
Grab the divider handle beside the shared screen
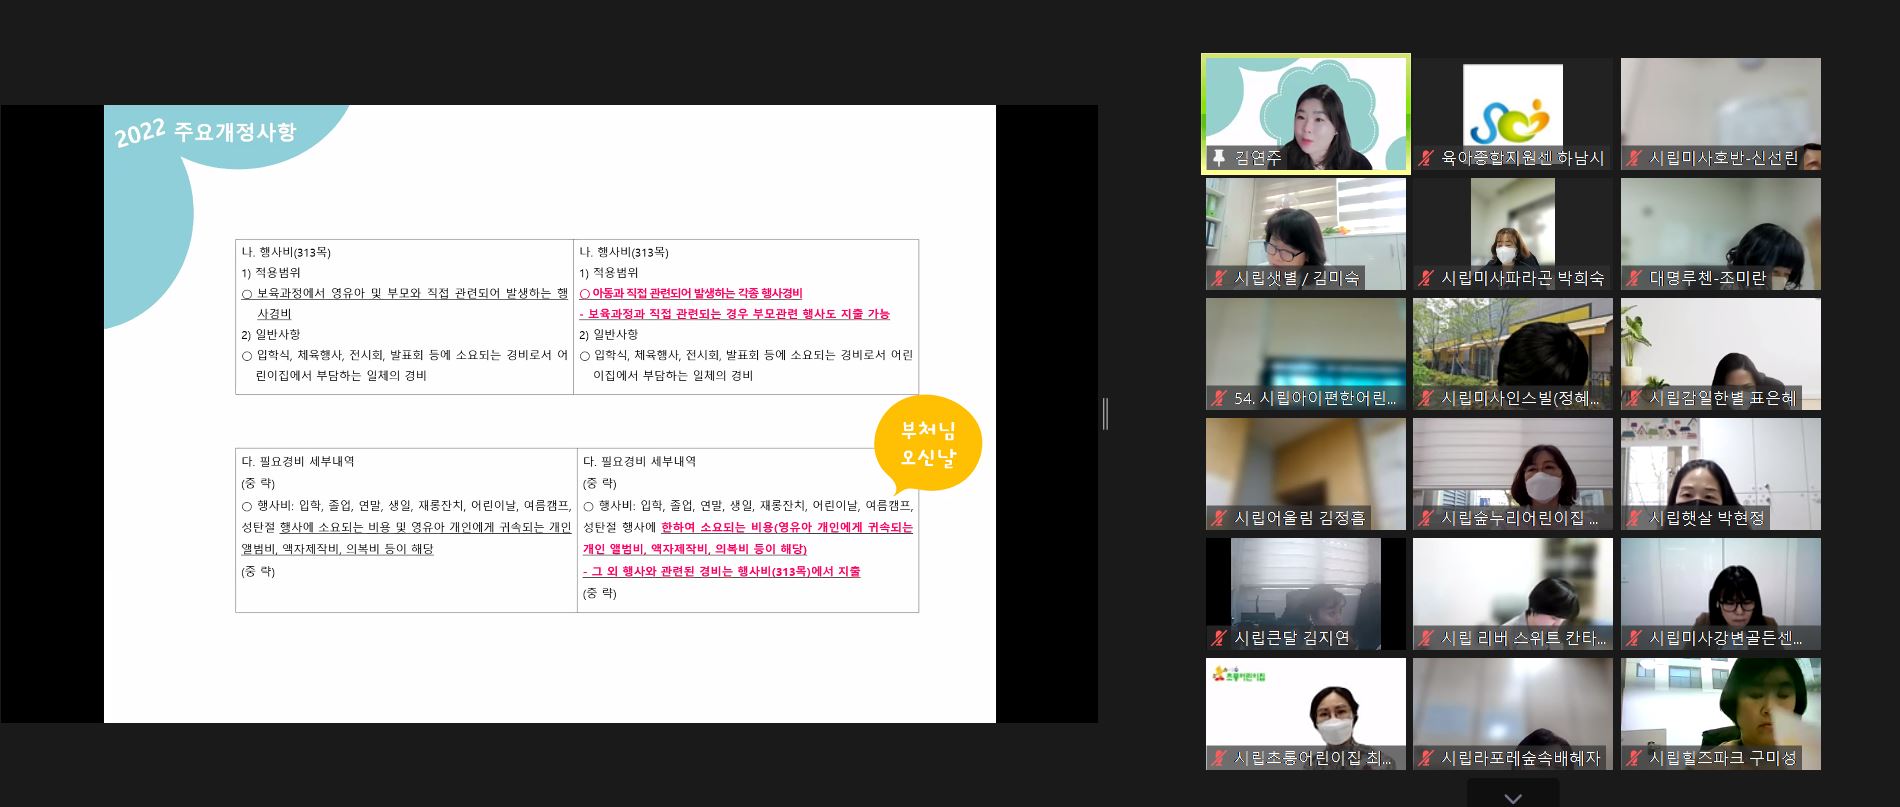[x=1105, y=413]
